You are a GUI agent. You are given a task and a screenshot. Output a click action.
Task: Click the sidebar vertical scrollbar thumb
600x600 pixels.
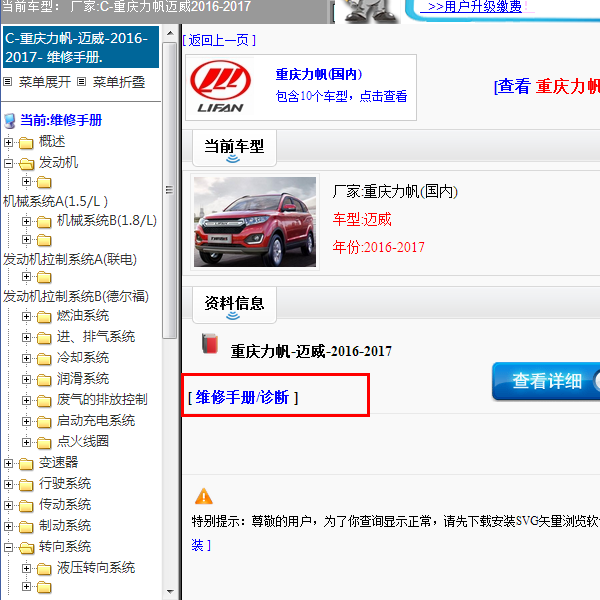[x=170, y=190]
